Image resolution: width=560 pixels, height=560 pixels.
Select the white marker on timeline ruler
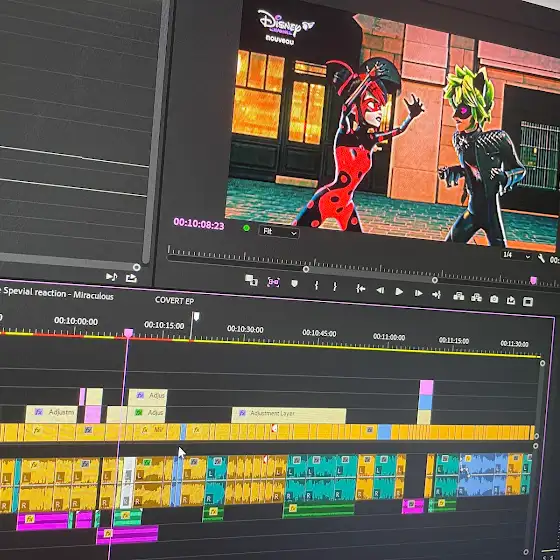pyautogui.click(x=196, y=316)
